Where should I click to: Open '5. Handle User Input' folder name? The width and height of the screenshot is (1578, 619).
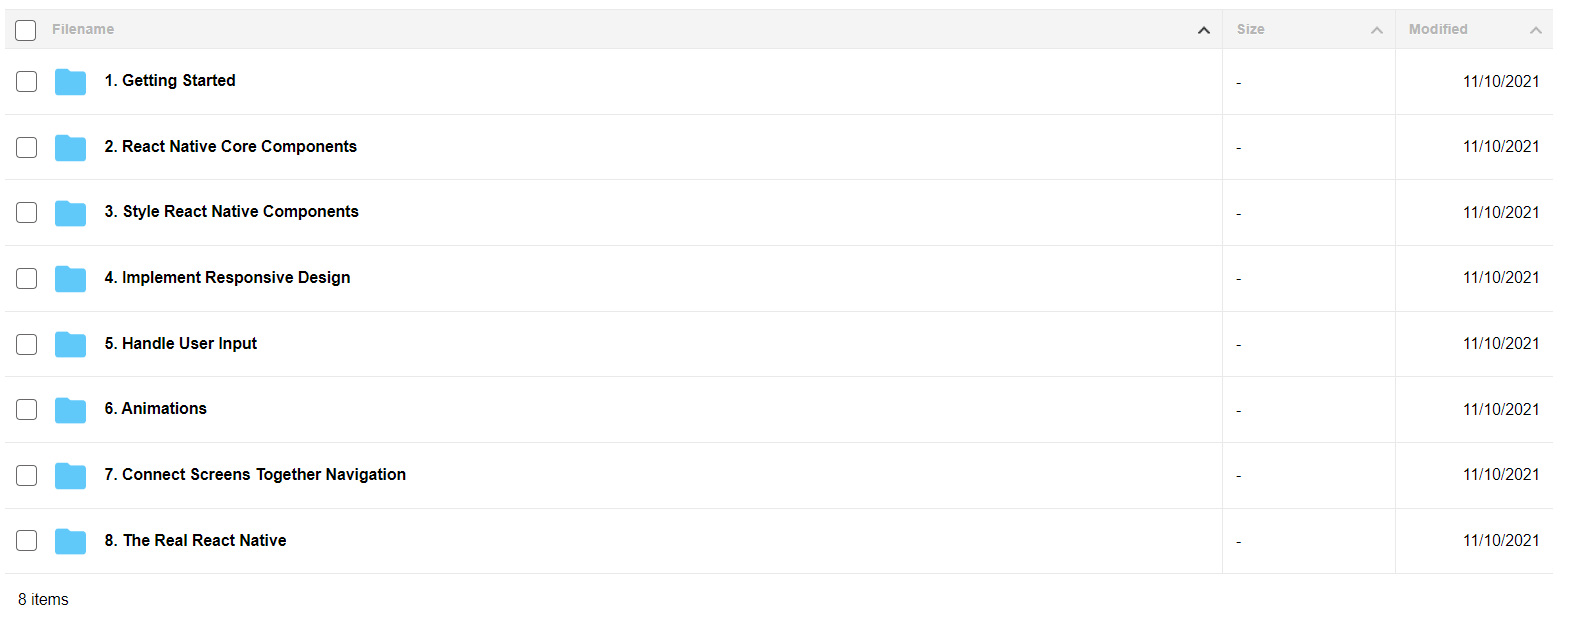pyautogui.click(x=181, y=343)
